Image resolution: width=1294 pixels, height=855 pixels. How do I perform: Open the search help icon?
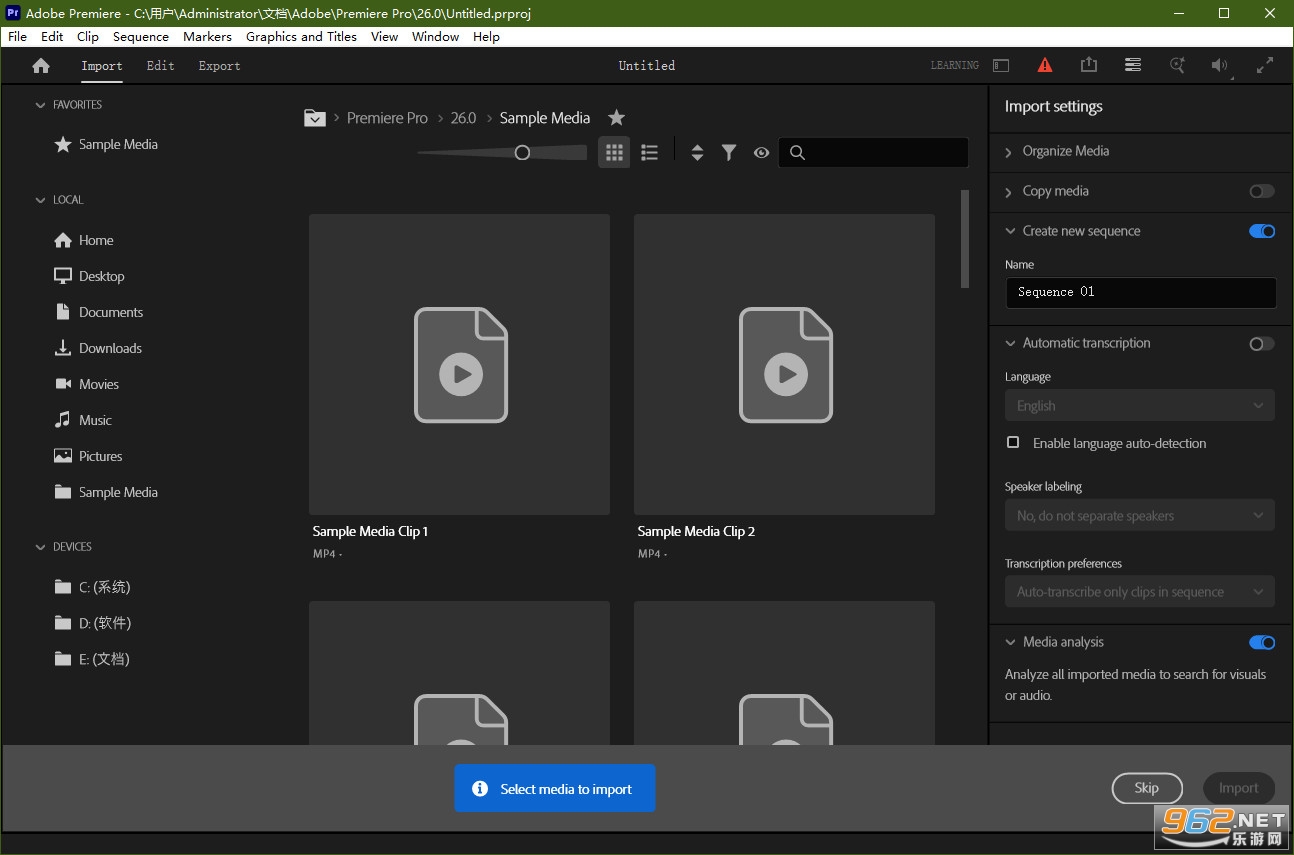point(1177,65)
